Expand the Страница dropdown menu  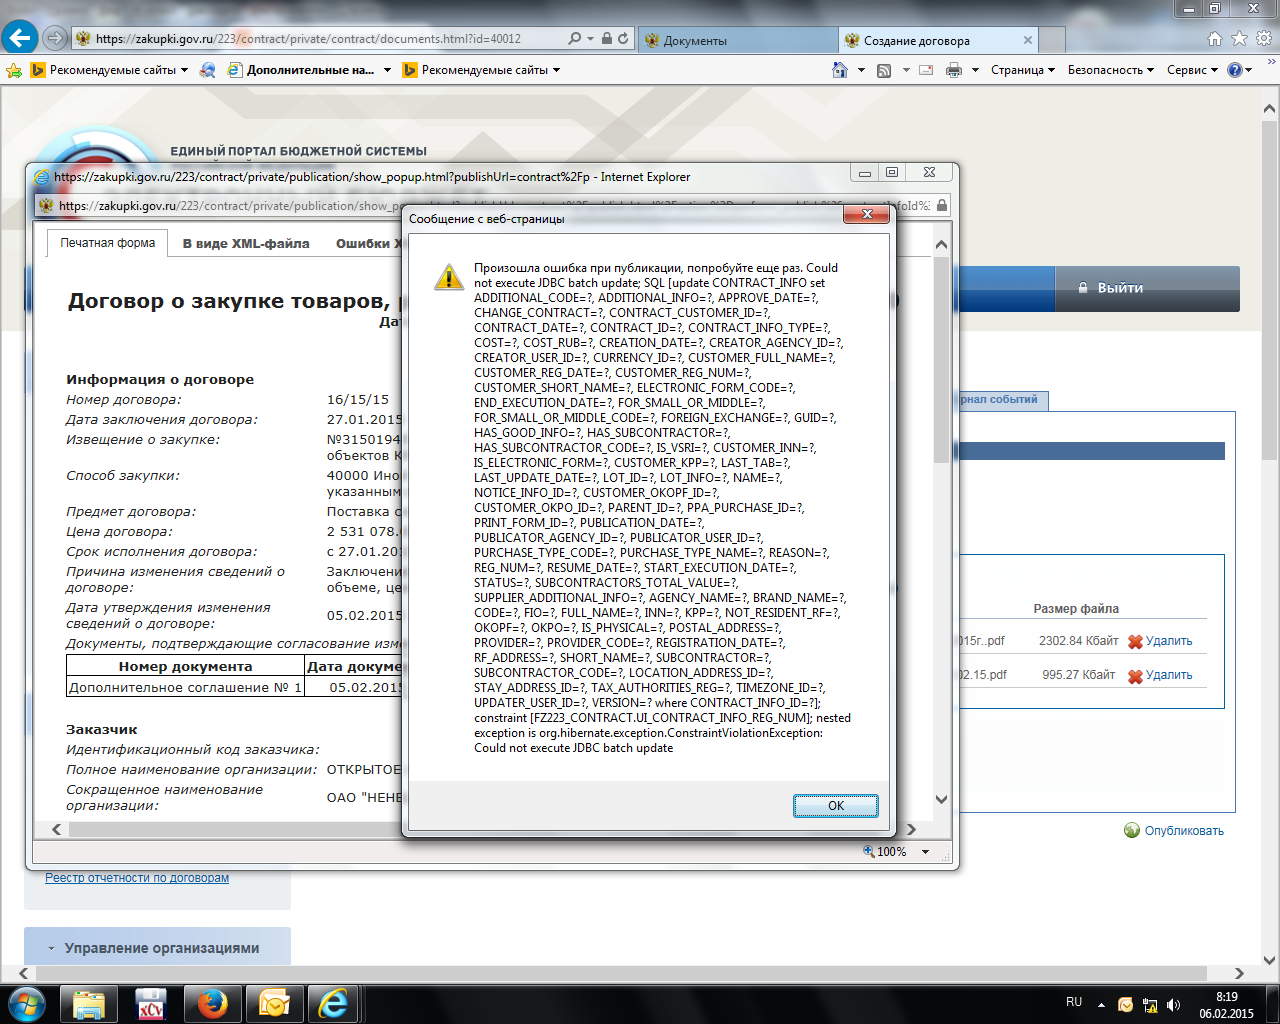[1022, 70]
